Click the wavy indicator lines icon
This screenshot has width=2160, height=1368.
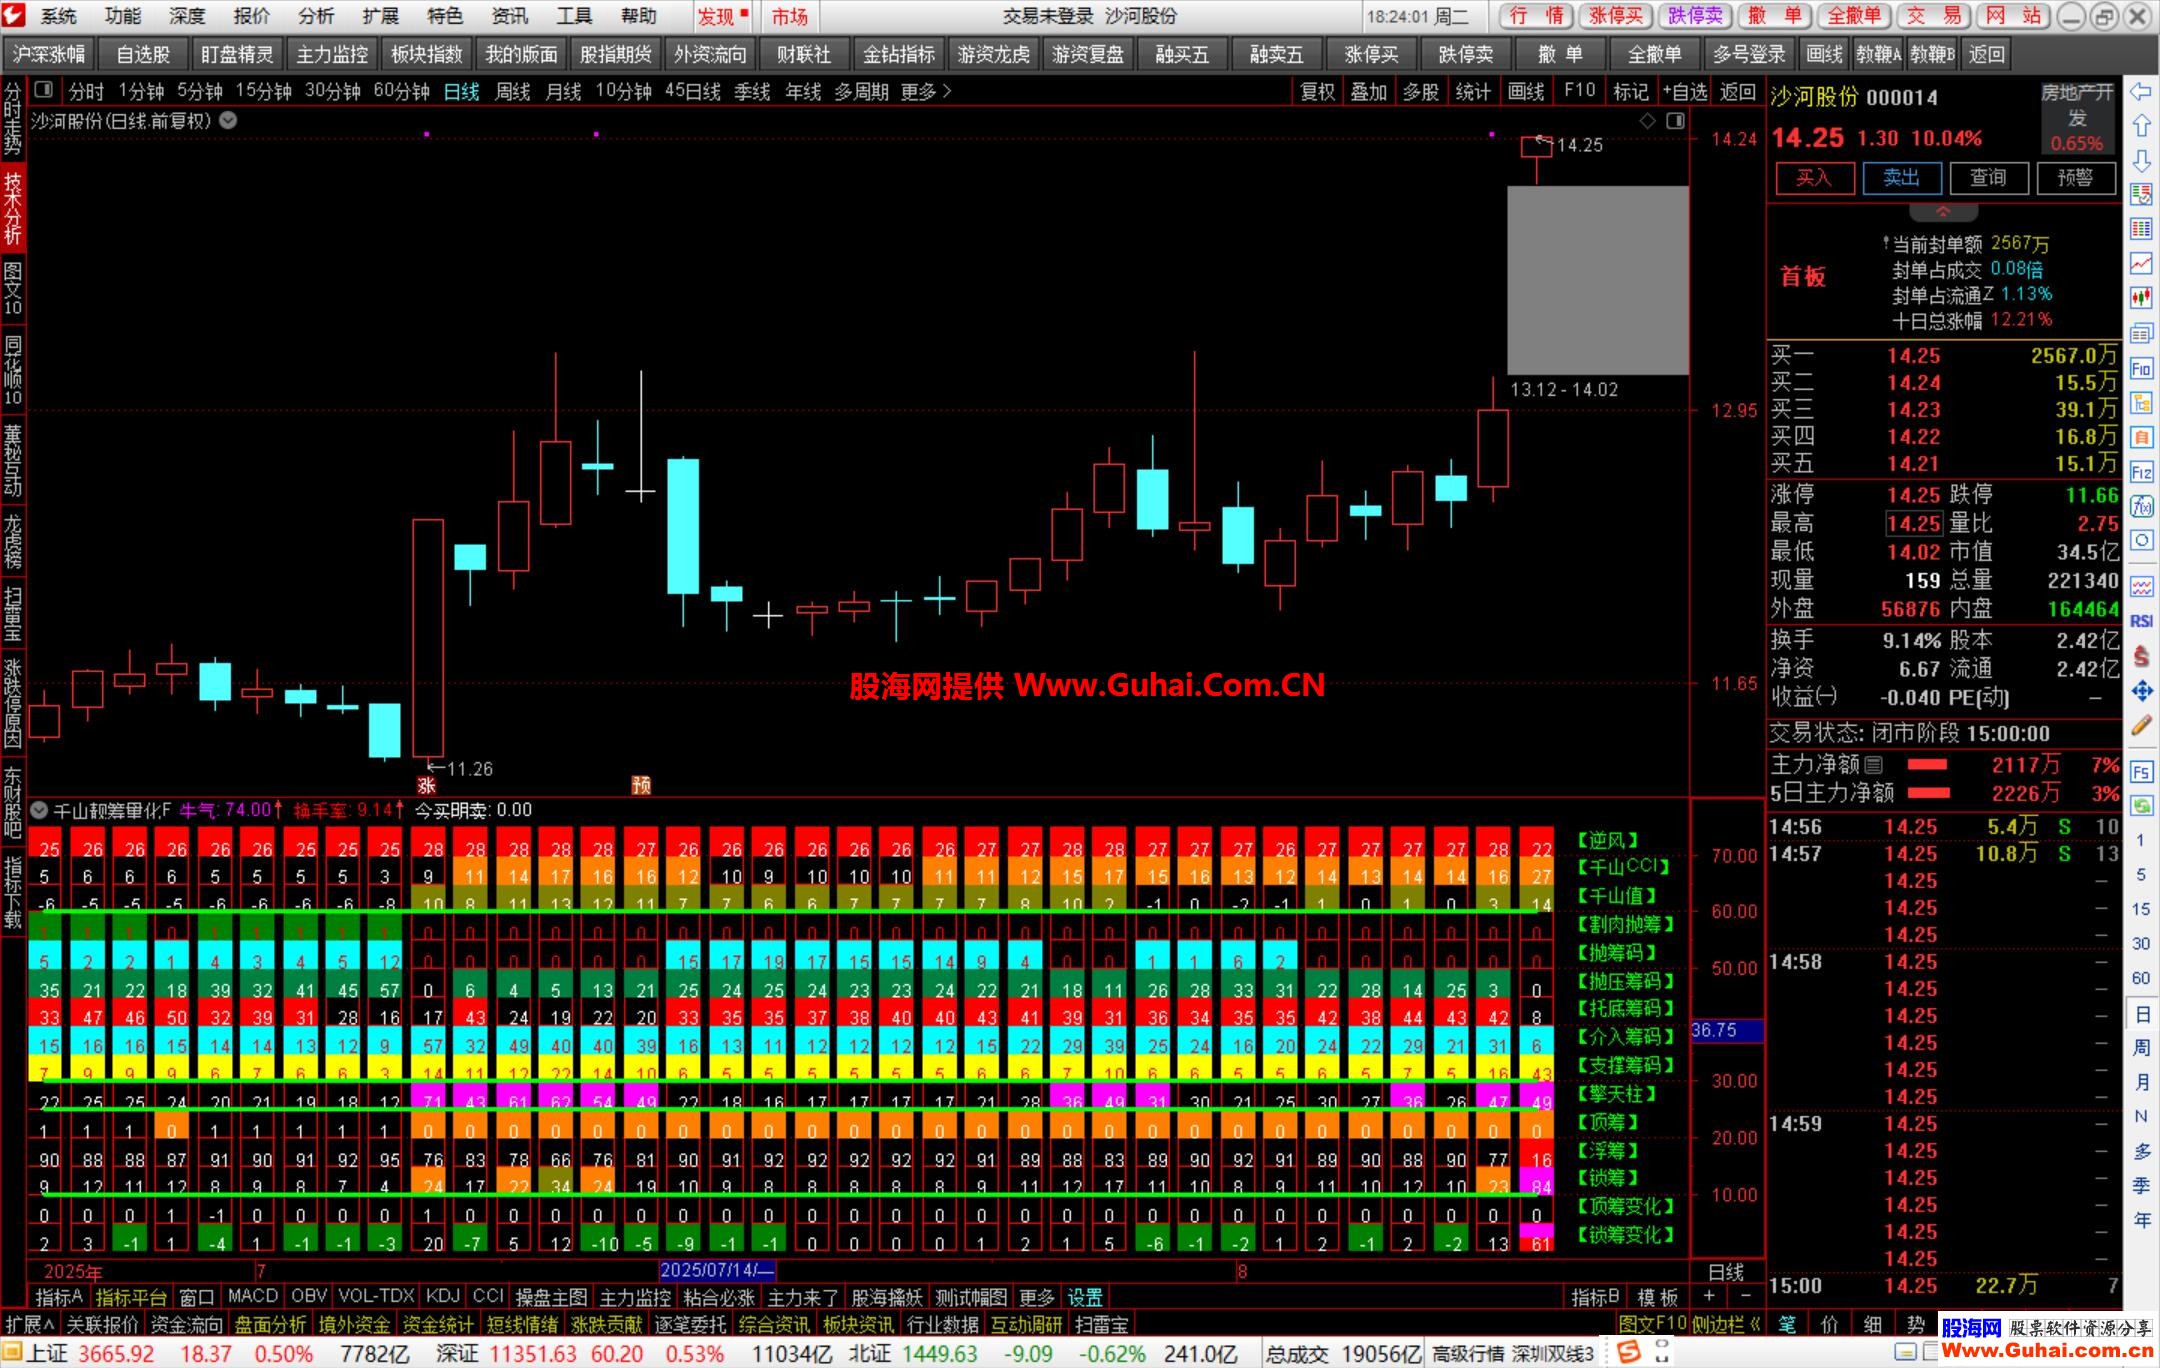(x=2141, y=586)
